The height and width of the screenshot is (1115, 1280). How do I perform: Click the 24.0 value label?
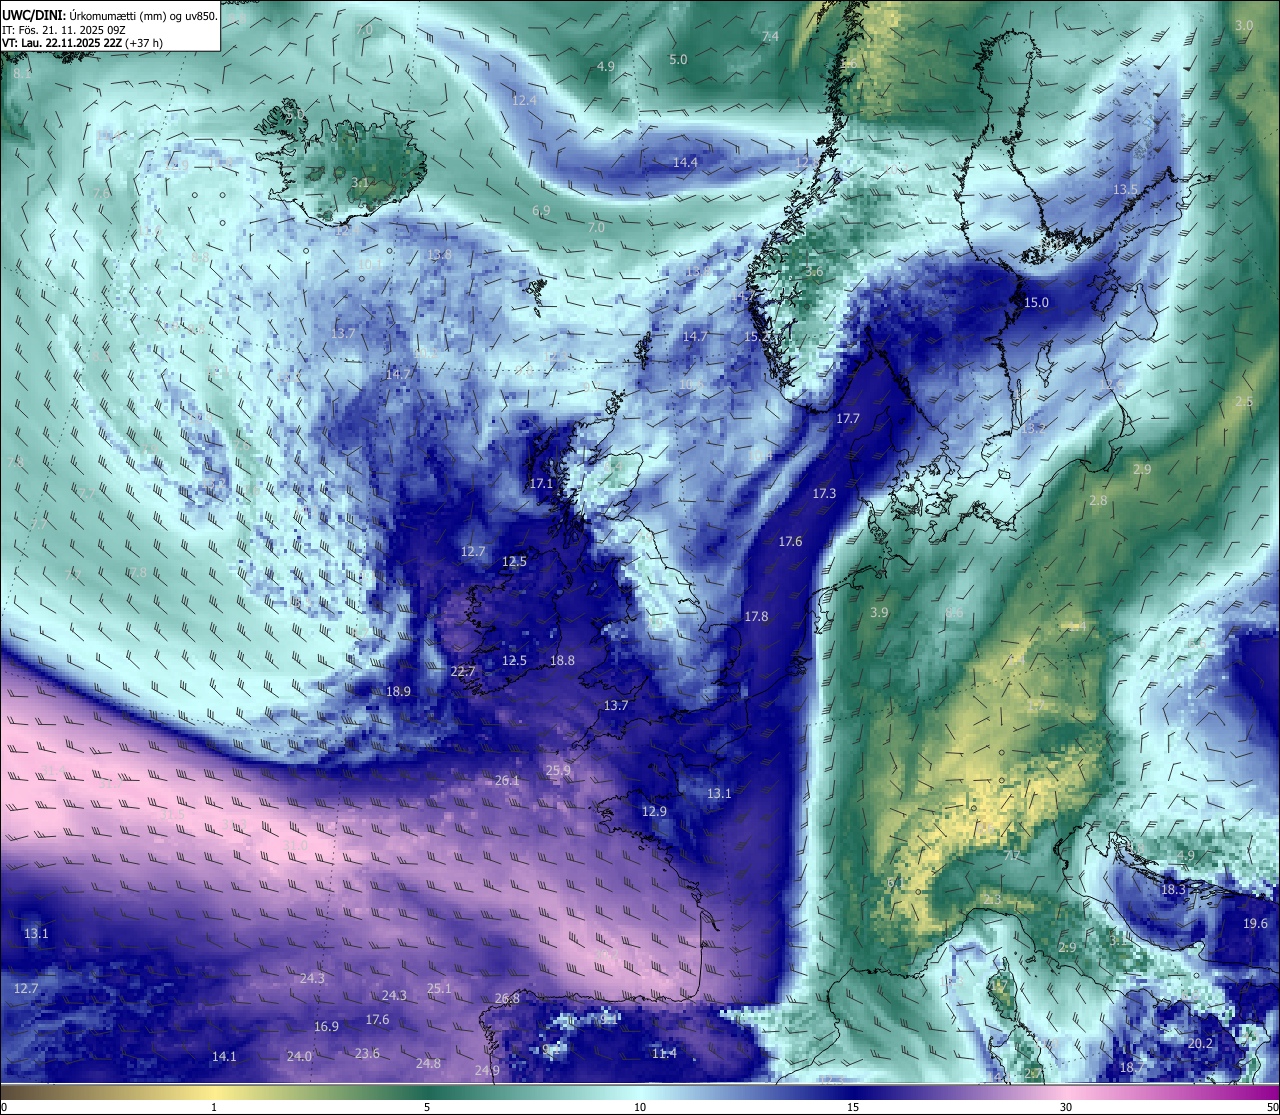(299, 1057)
